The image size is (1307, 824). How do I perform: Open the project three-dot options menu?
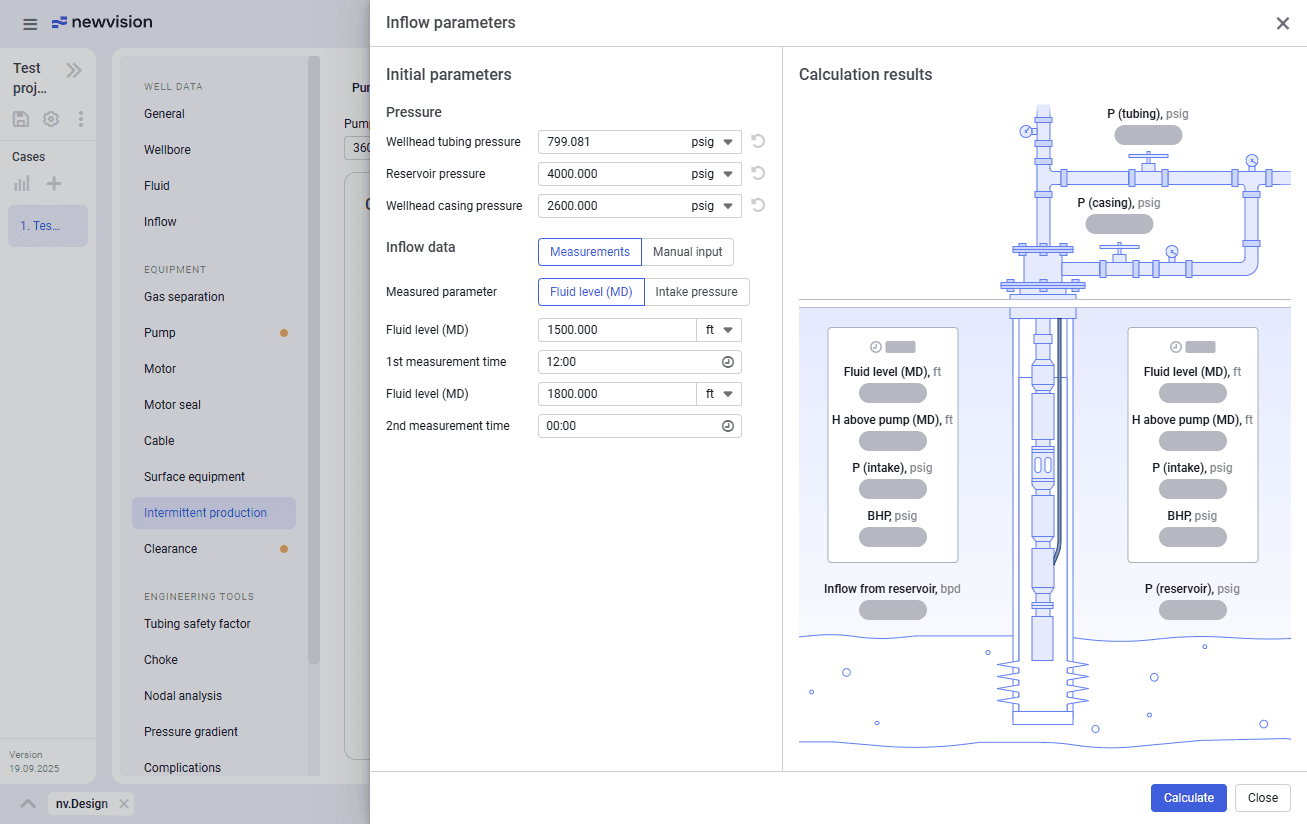click(81, 119)
